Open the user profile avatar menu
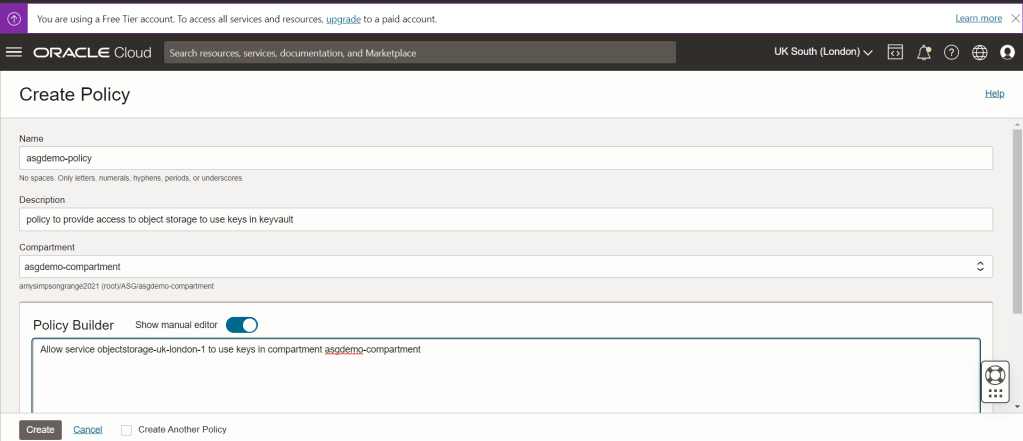This screenshot has width=1023, height=441. tap(1007, 52)
